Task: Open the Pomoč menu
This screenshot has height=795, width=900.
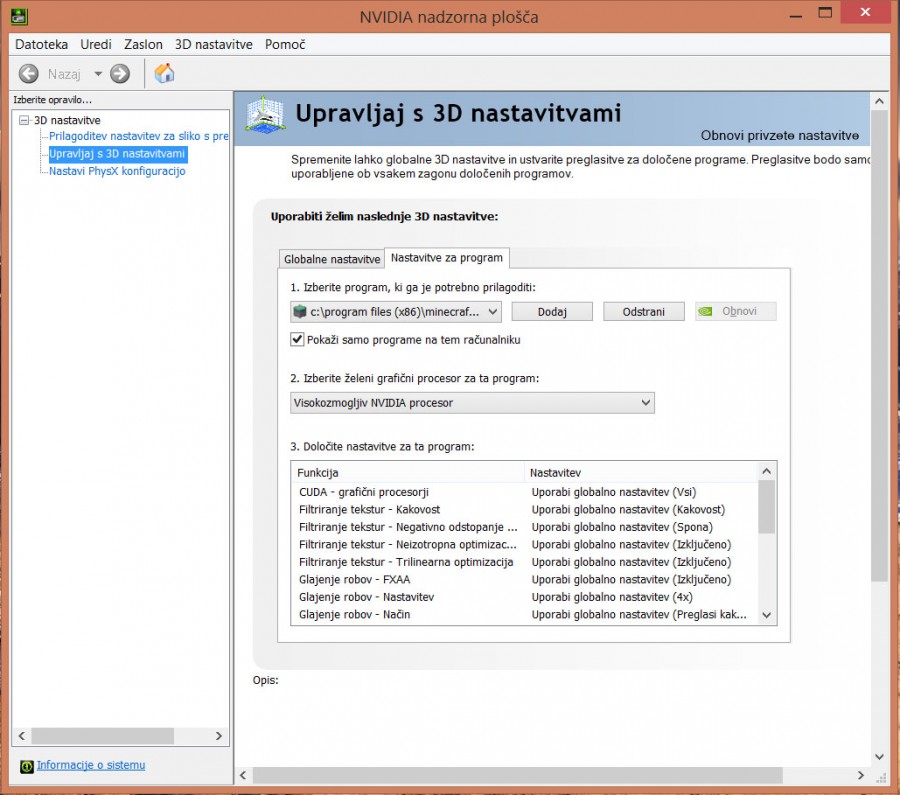Action: [x=285, y=44]
